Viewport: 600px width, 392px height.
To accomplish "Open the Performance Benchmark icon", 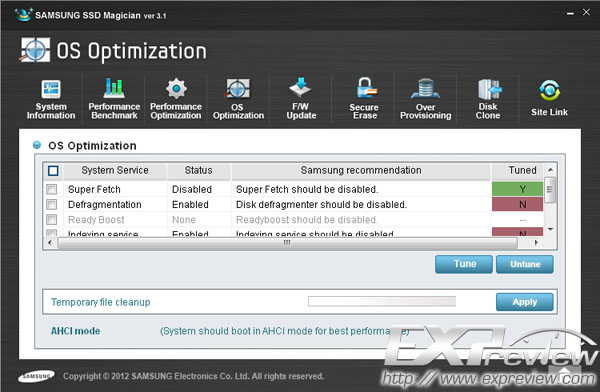I will (x=114, y=88).
